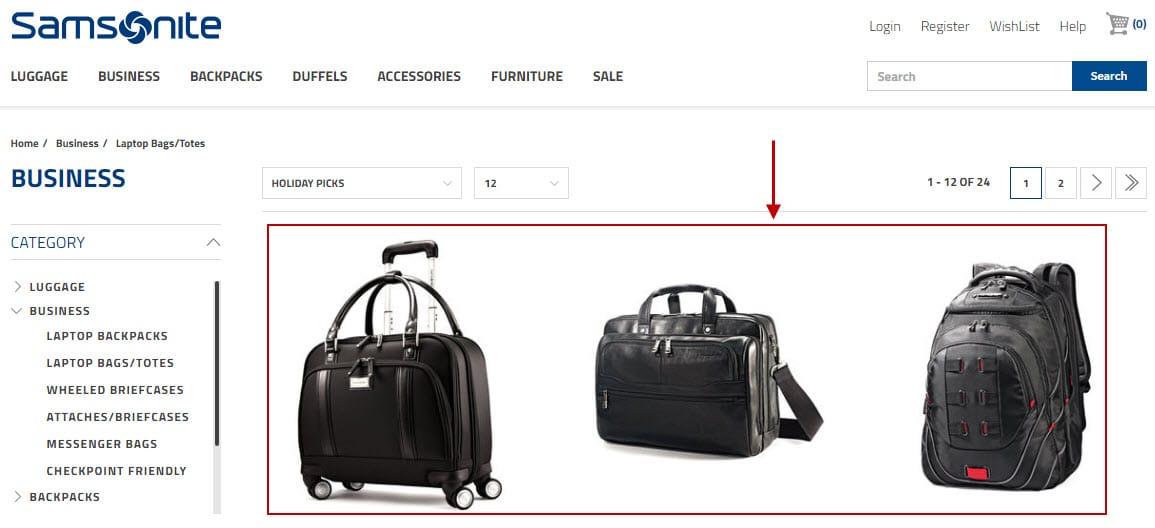The height and width of the screenshot is (528, 1155).
Task: Expand the Backpacks tree item
Action: [18, 496]
